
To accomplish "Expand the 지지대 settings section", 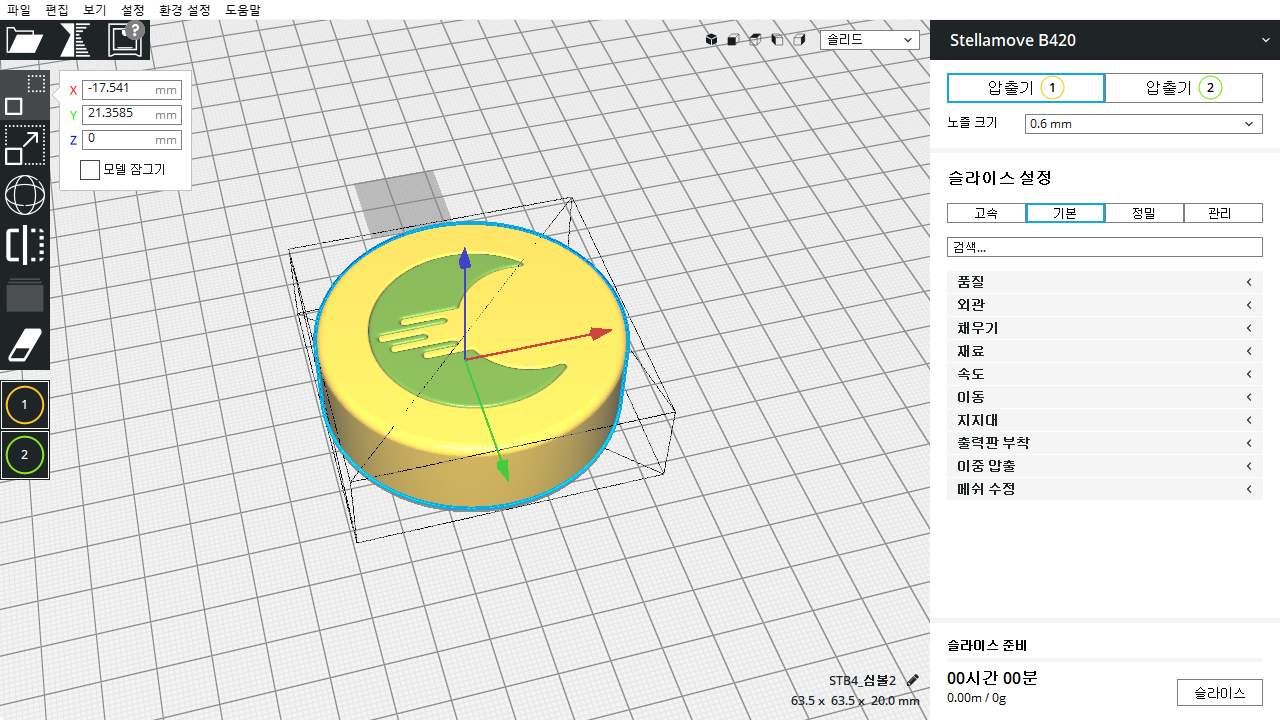I will click(x=1105, y=420).
